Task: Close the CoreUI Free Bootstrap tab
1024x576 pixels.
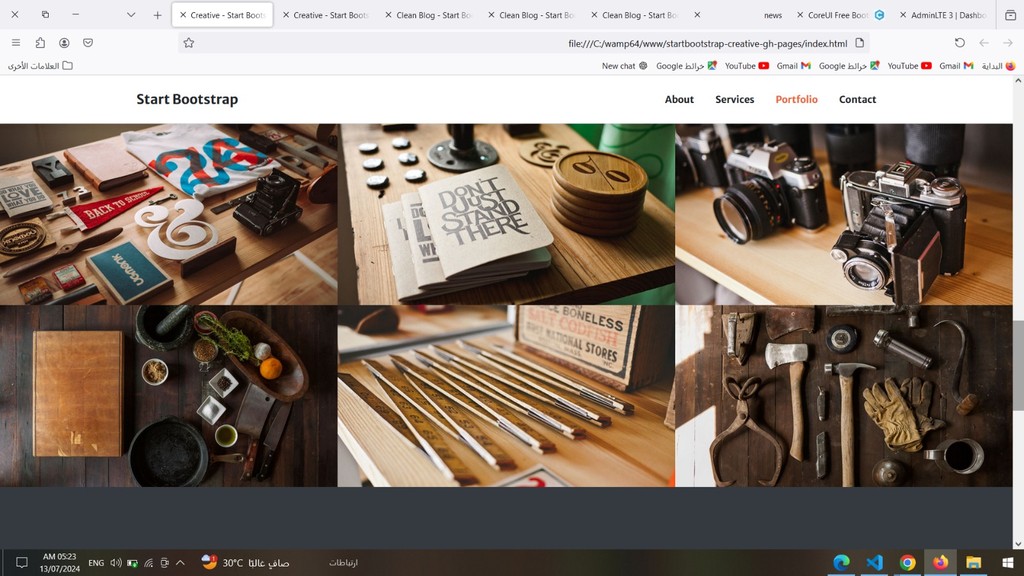Action: tap(800, 15)
